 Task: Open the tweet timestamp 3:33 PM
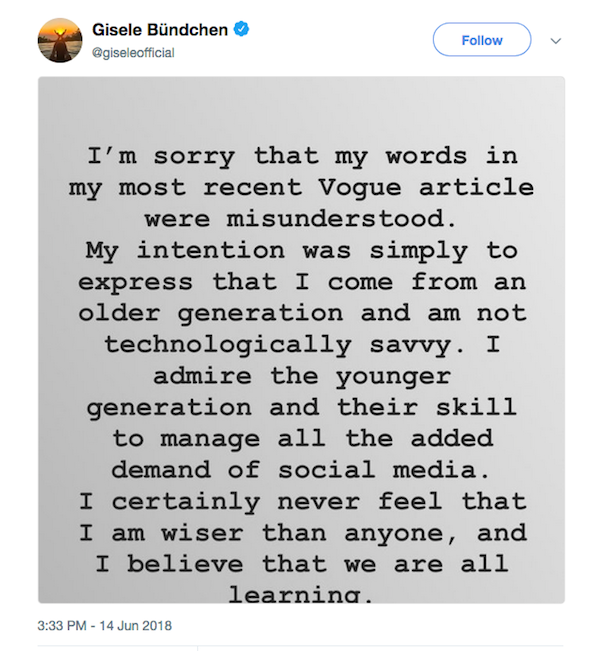[x=62, y=626]
